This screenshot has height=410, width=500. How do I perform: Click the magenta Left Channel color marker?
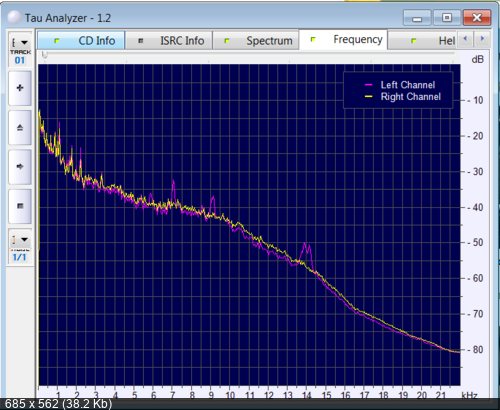(x=368, y=85)
